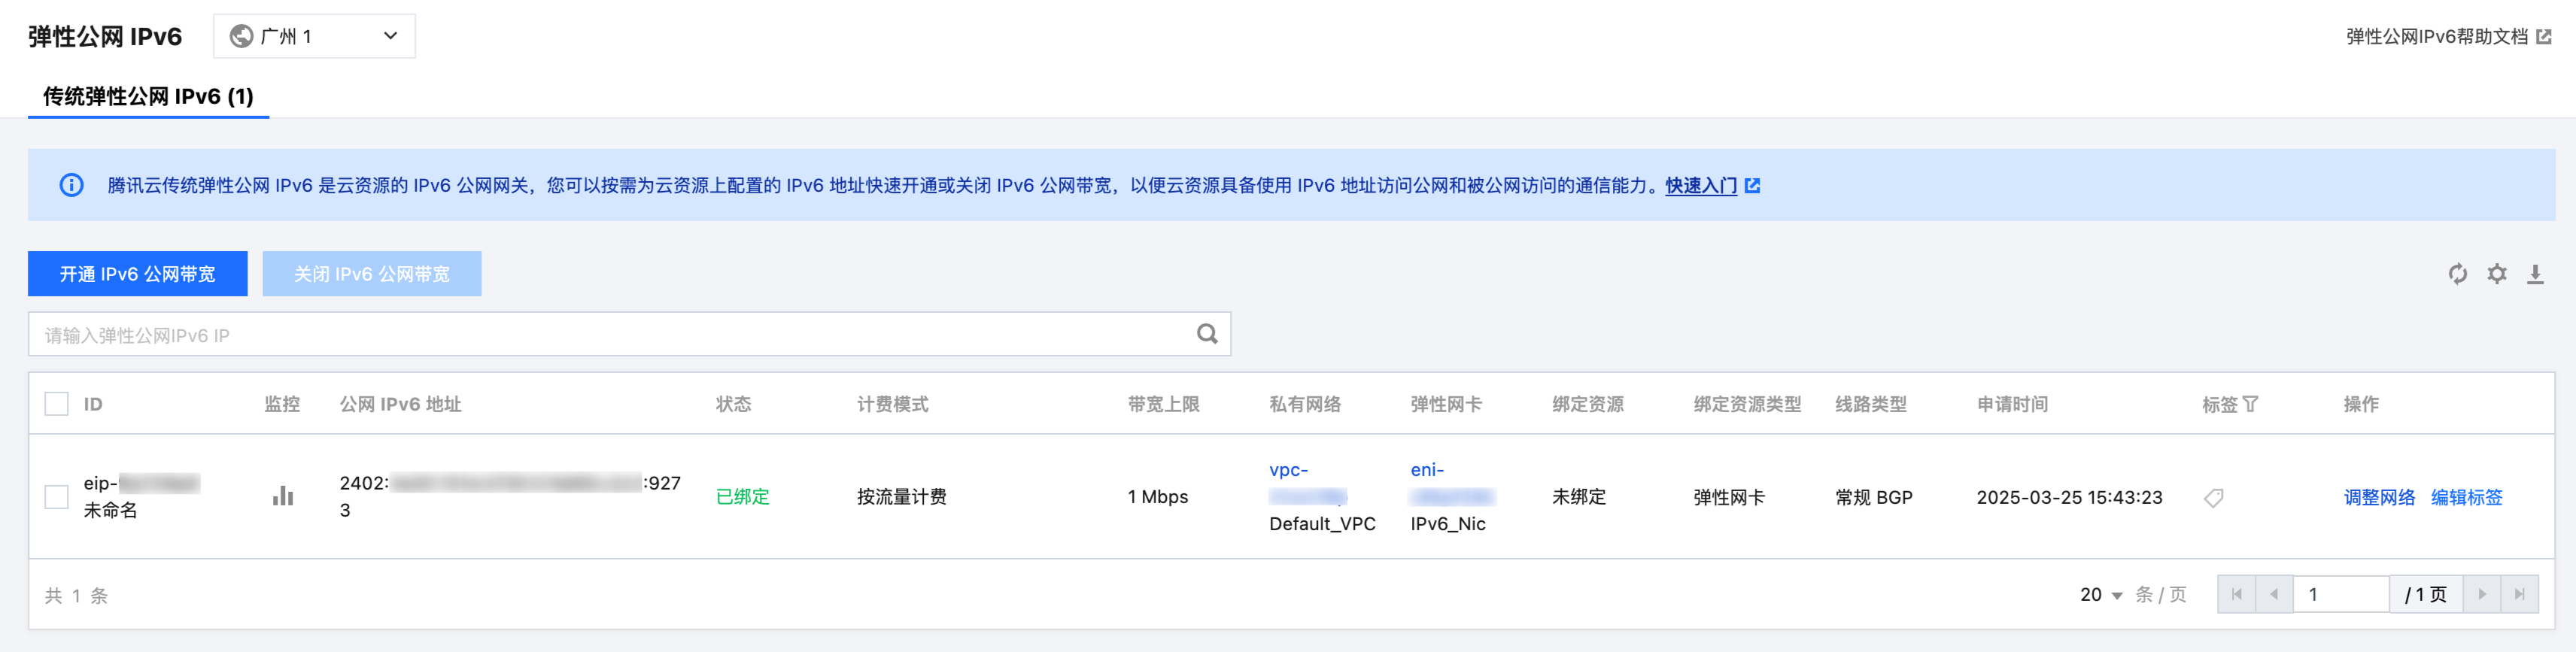The width and height of the screenshot is (2576, 652).
Task: Click the 1 Mbps bandwidth cell
Action: pos(1158,497)
